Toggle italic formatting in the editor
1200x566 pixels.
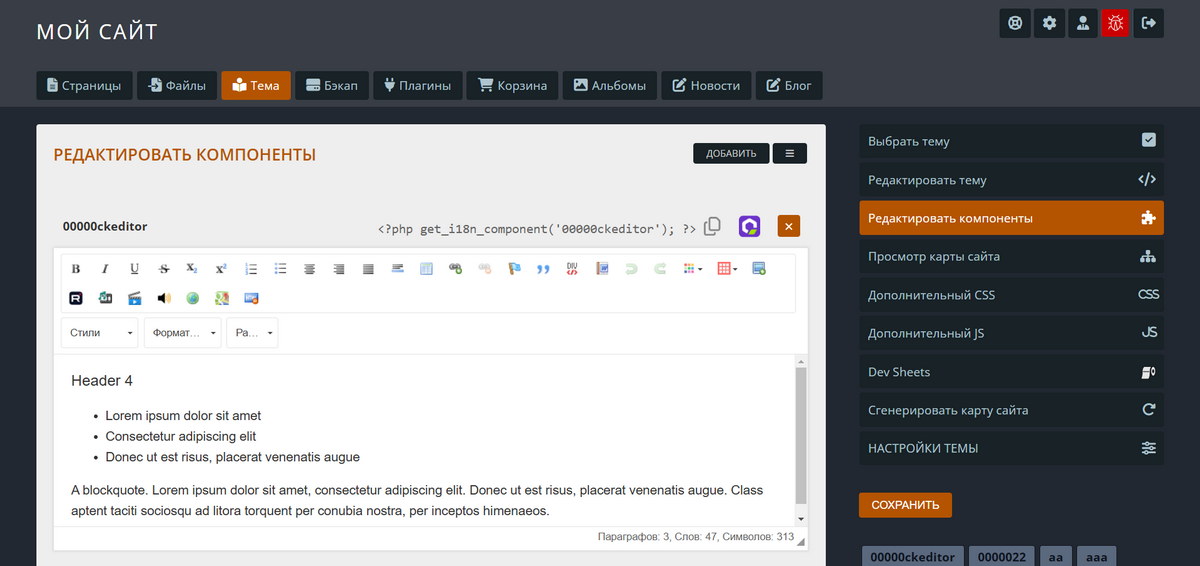[105, 269]
